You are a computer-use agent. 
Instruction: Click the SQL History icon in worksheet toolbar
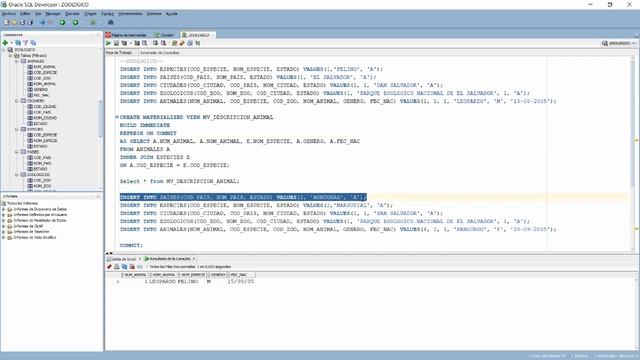coord(190,43)
